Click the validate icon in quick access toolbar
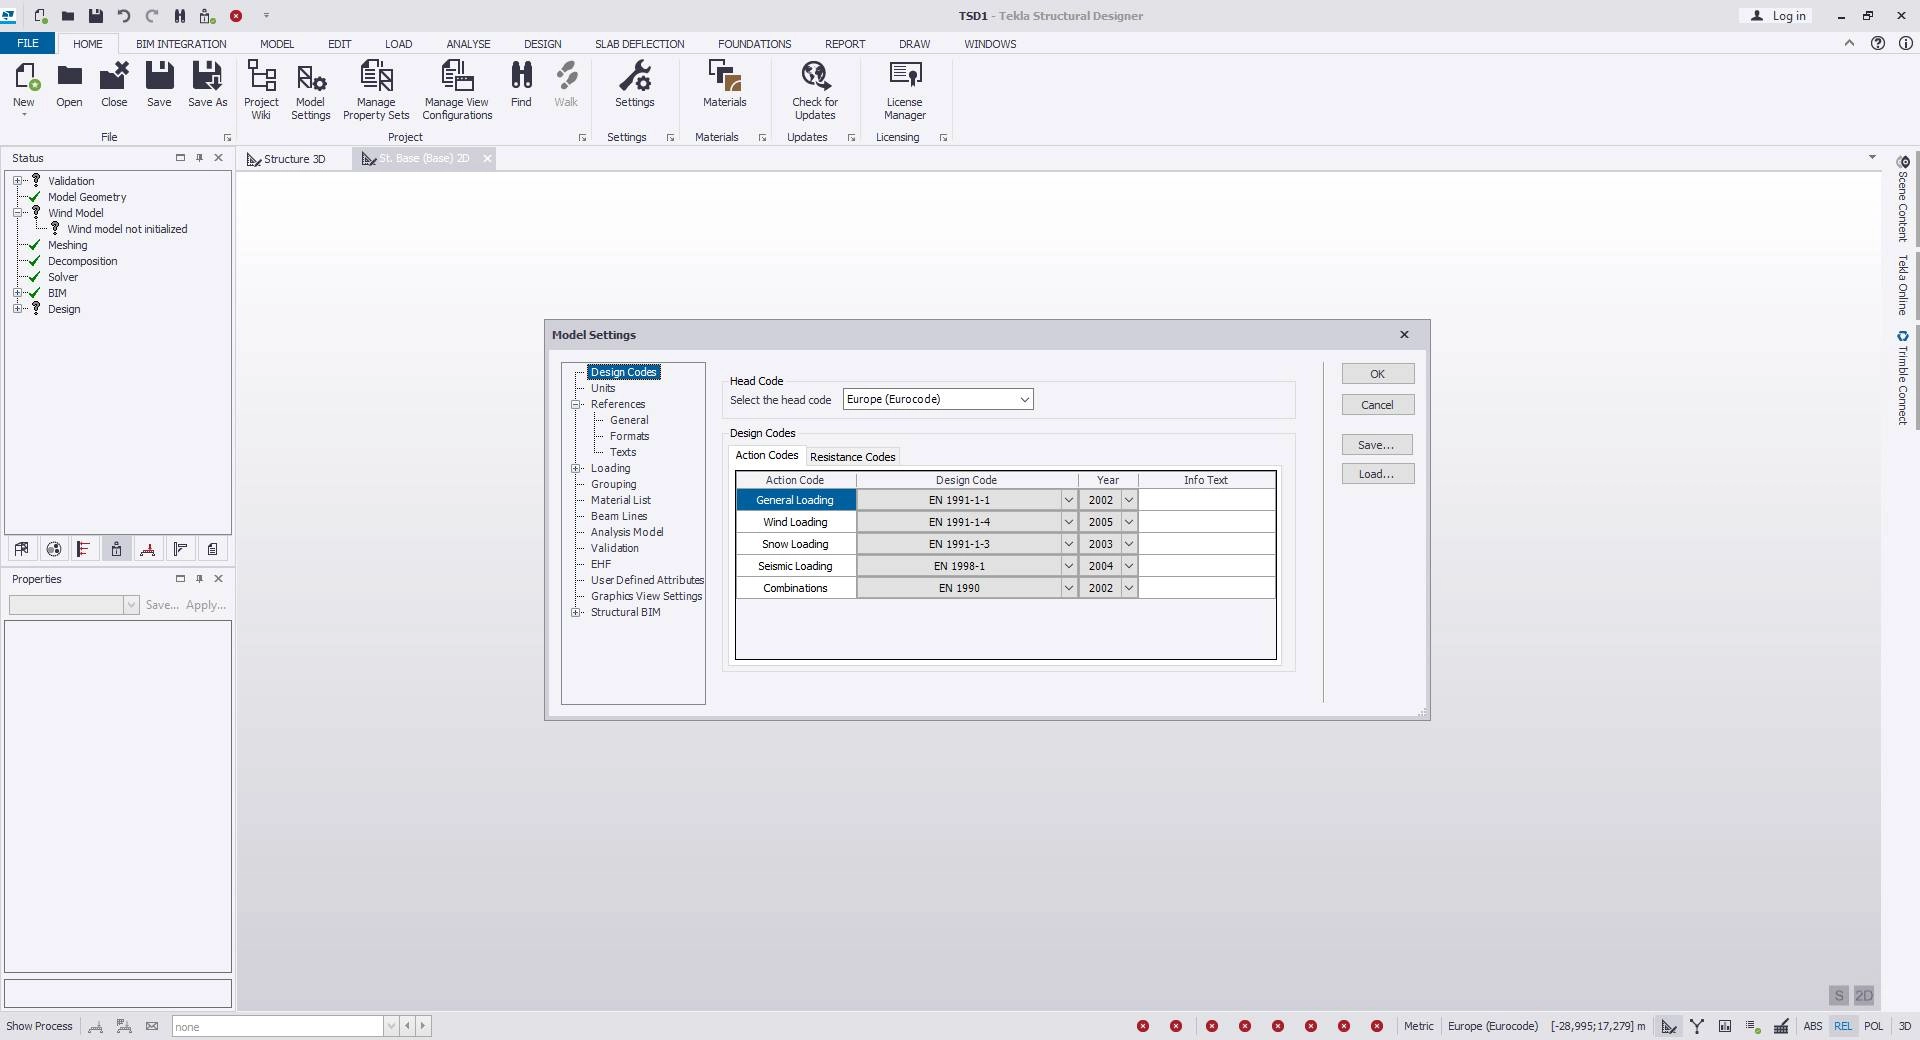 click(x=207, y=16)
